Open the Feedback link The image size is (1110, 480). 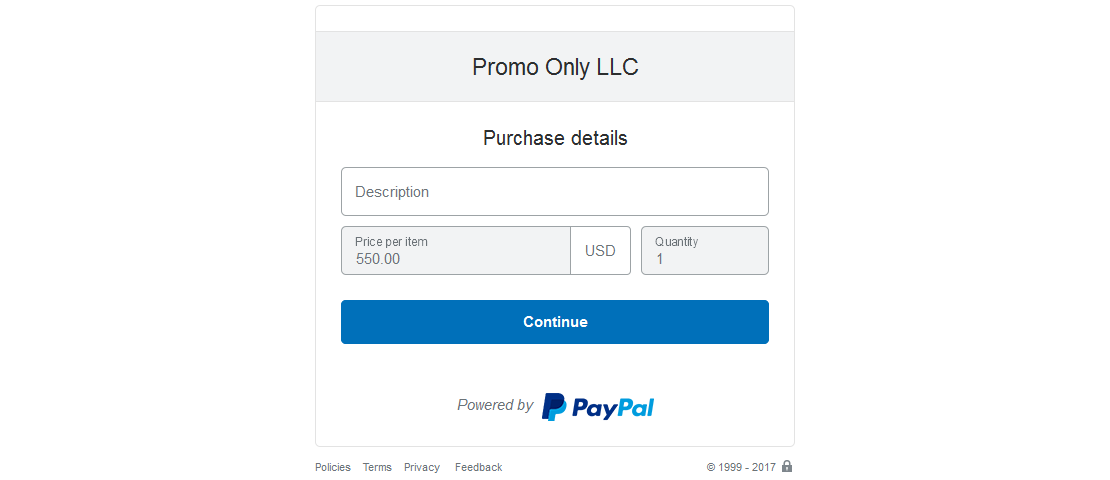[x=479, y=467]
